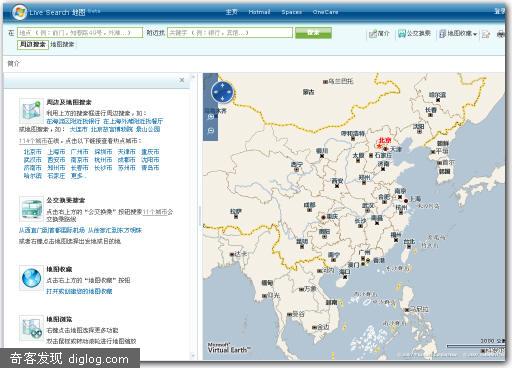This screenshot has width=512, height=368.
Task: Click the 曼谷 marker on the map
Action: point(289,314)
